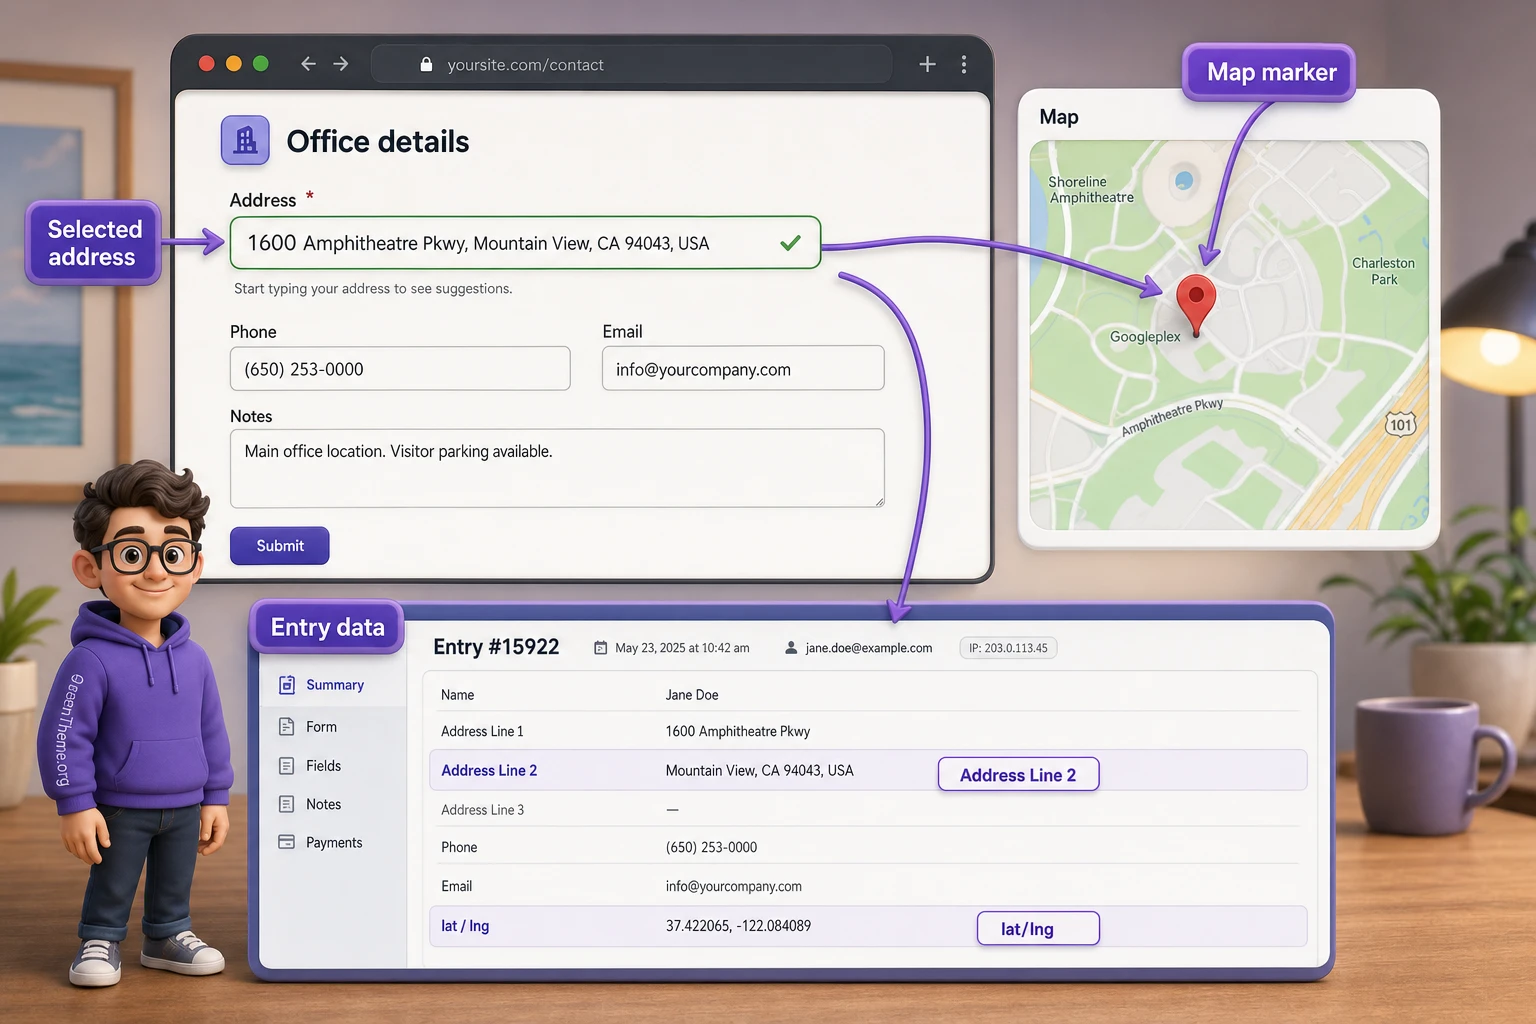Click the building icon beside Office details
The image size is (1536, 1024).
coord(245,140)
